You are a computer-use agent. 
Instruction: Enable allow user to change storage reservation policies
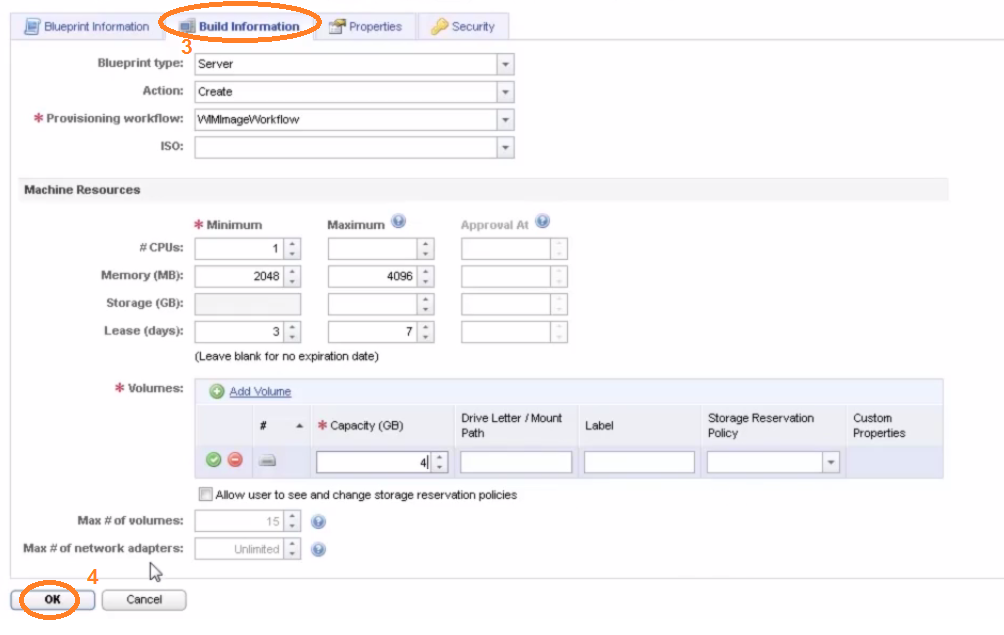click(x=205, y=493)
